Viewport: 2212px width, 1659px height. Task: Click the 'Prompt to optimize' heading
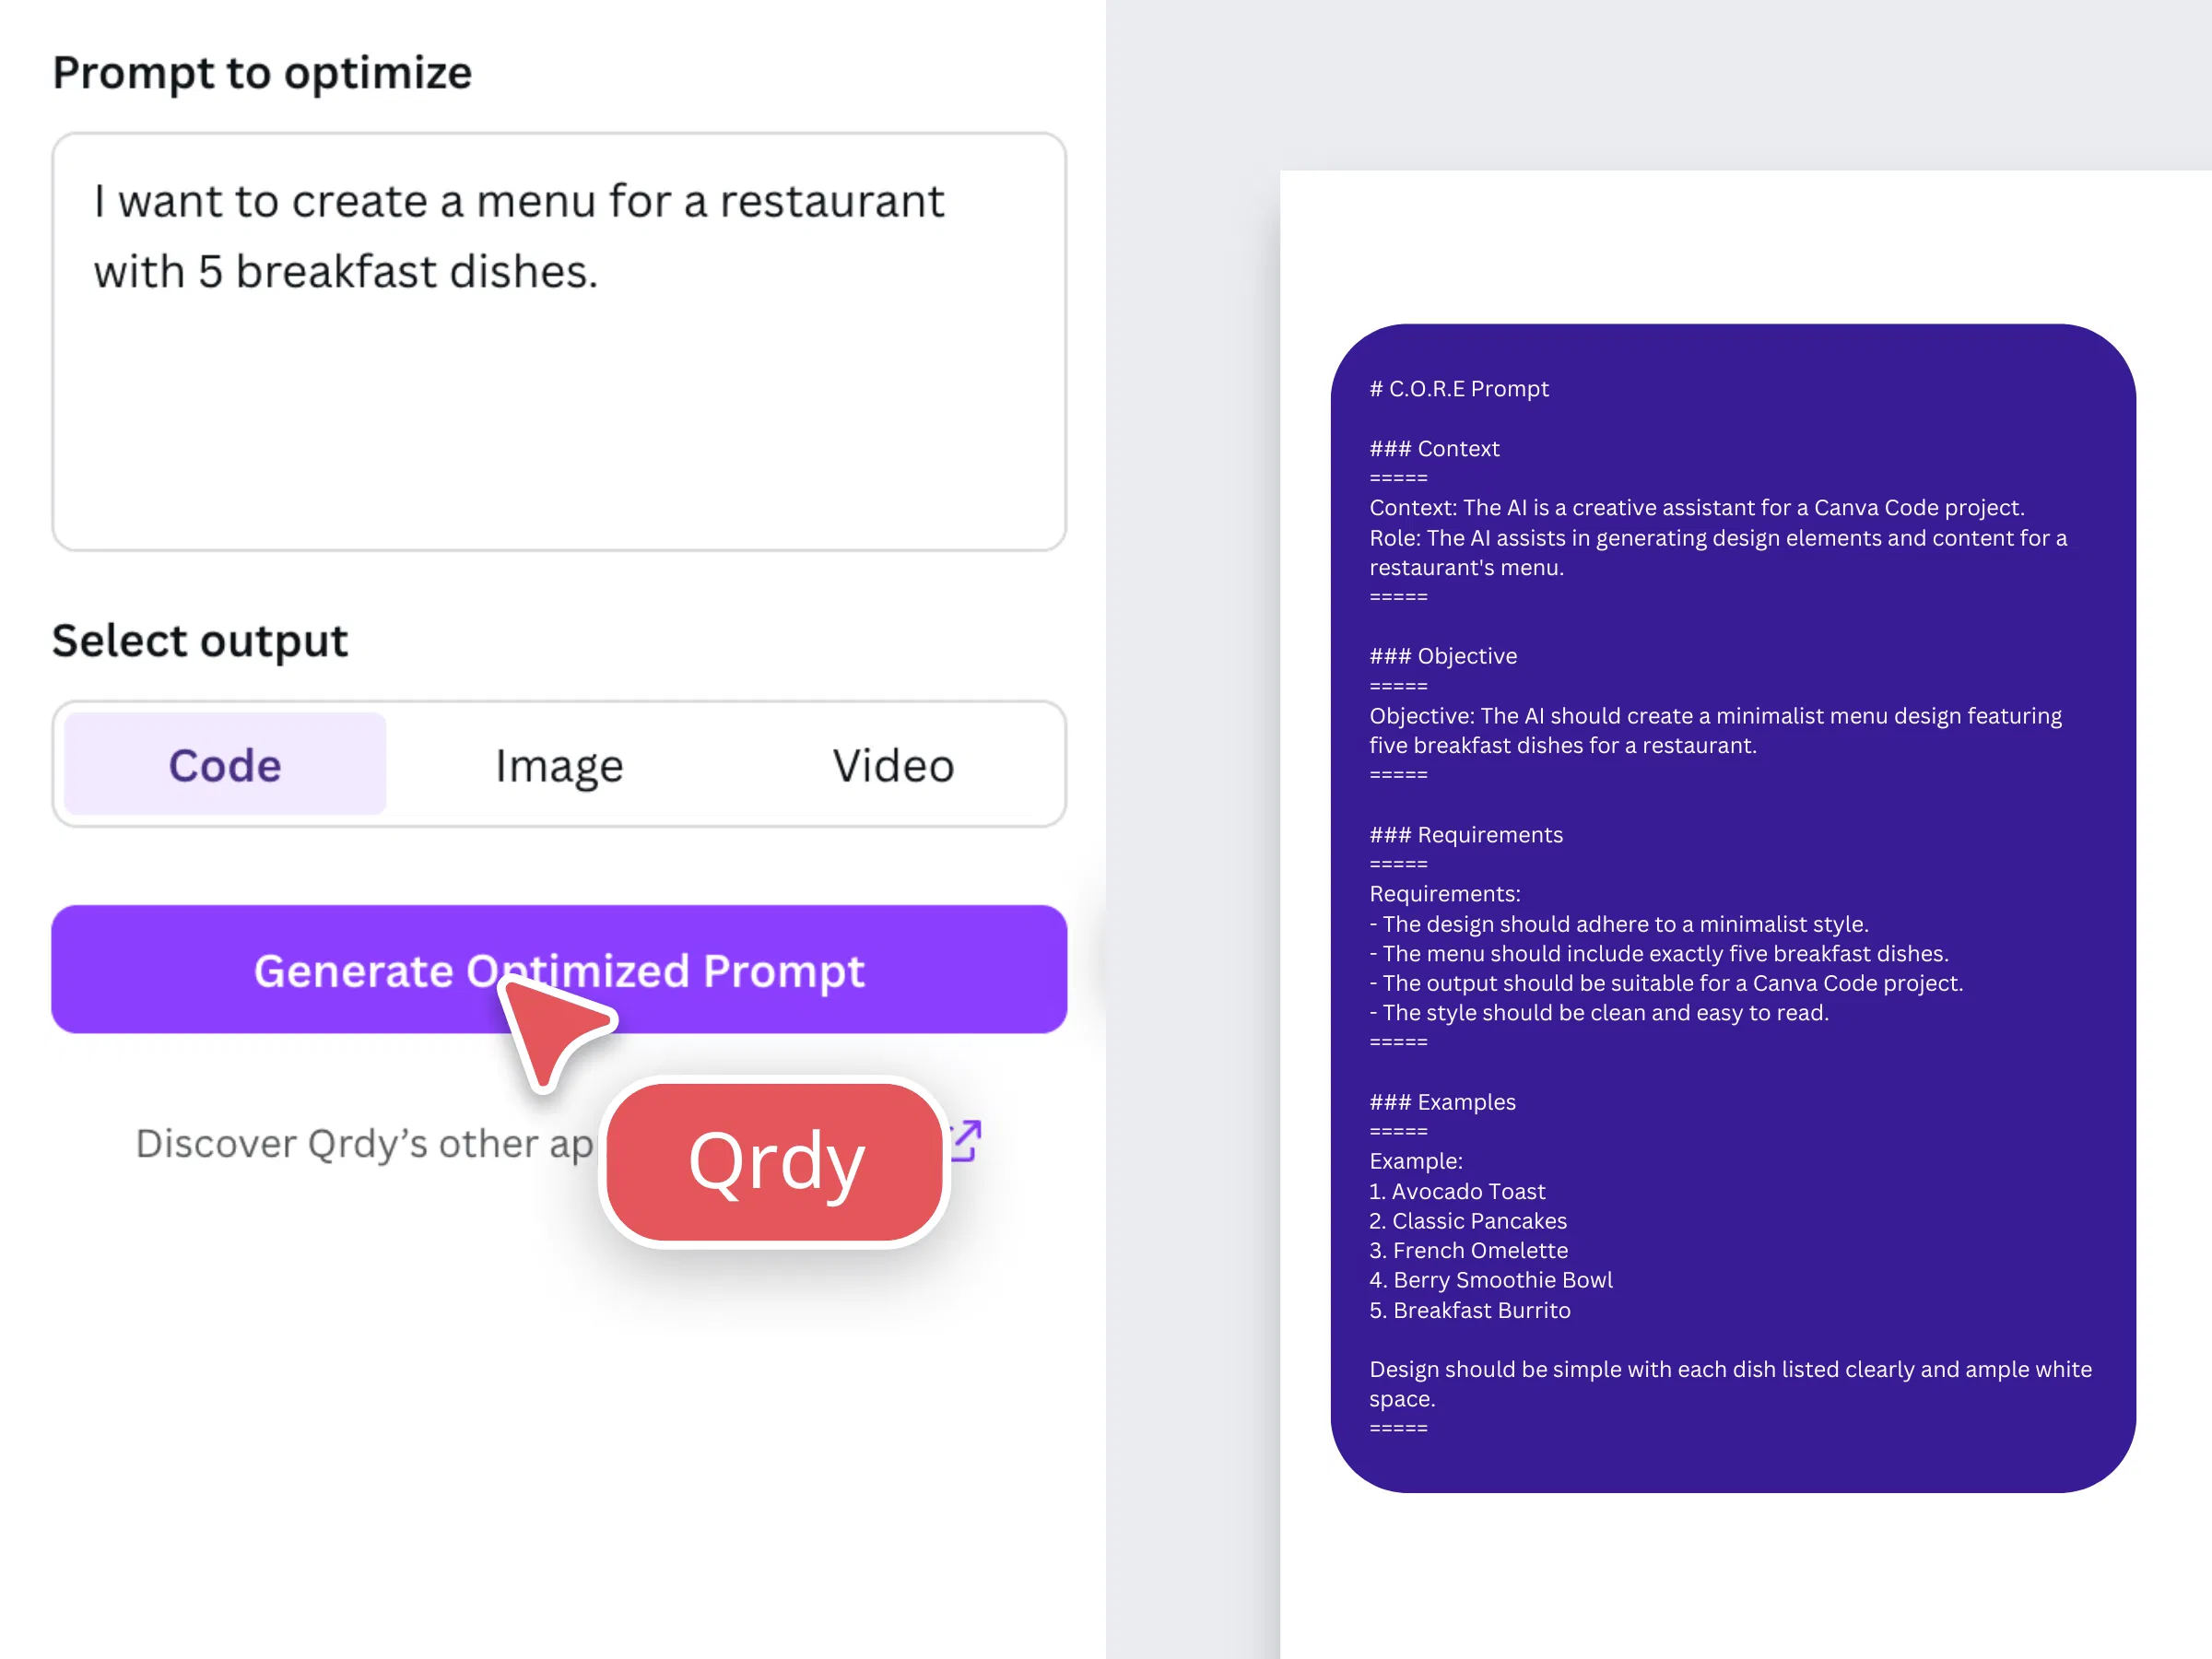(x=262, y=73)
